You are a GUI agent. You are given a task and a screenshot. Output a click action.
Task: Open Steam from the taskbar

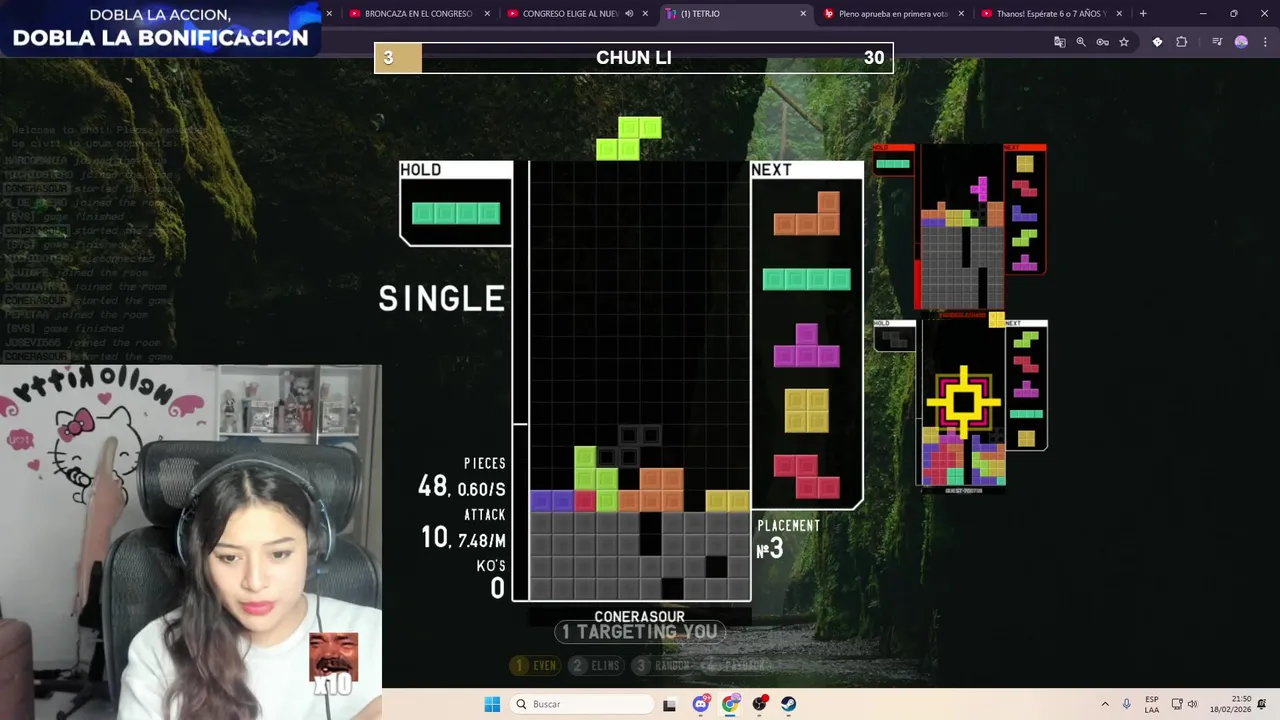tap(789, 704)
